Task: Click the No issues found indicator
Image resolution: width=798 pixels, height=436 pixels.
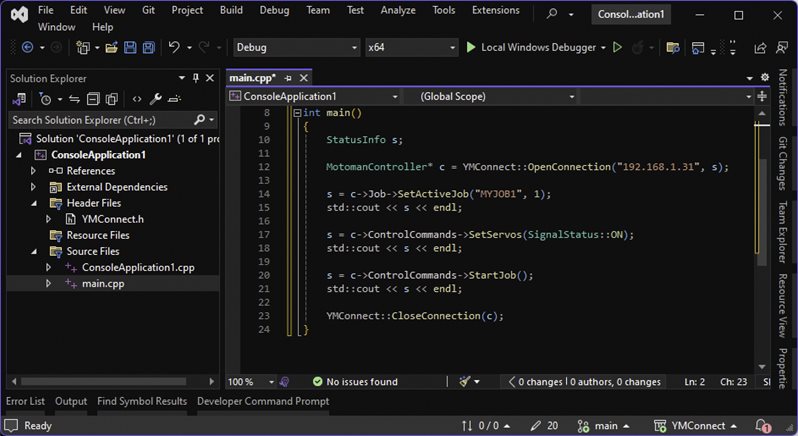Action: (354, 381)
